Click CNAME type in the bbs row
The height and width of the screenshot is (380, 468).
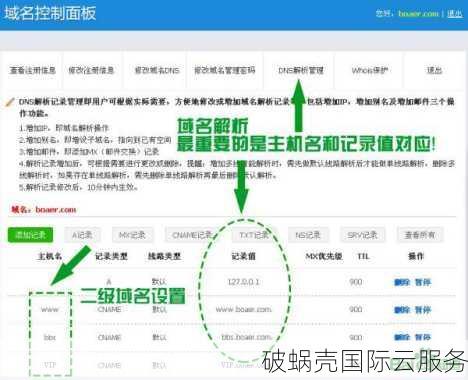(109, 337)
